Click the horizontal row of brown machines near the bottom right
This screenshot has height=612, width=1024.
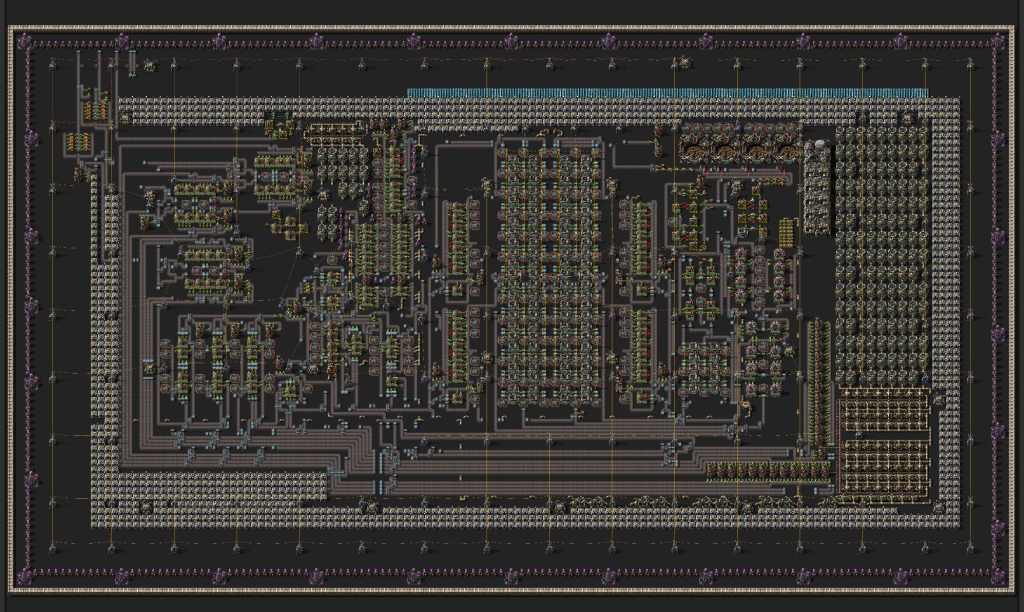click(x=768, y=472)
